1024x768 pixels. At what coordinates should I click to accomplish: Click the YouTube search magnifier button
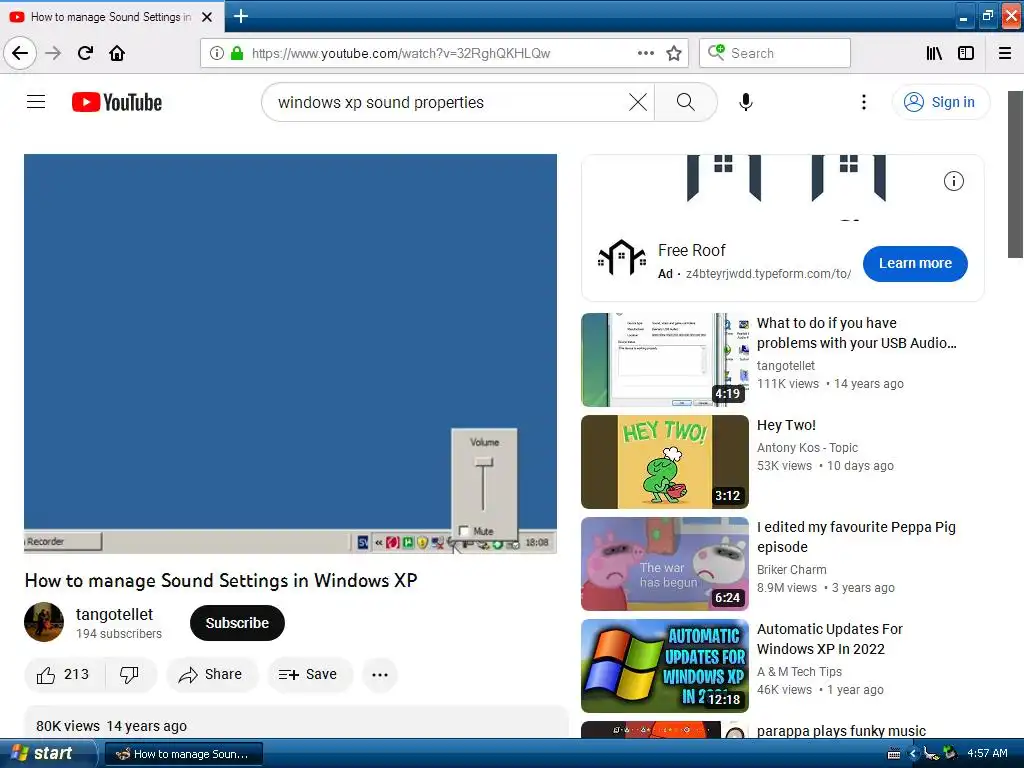(x=686, y=102)
